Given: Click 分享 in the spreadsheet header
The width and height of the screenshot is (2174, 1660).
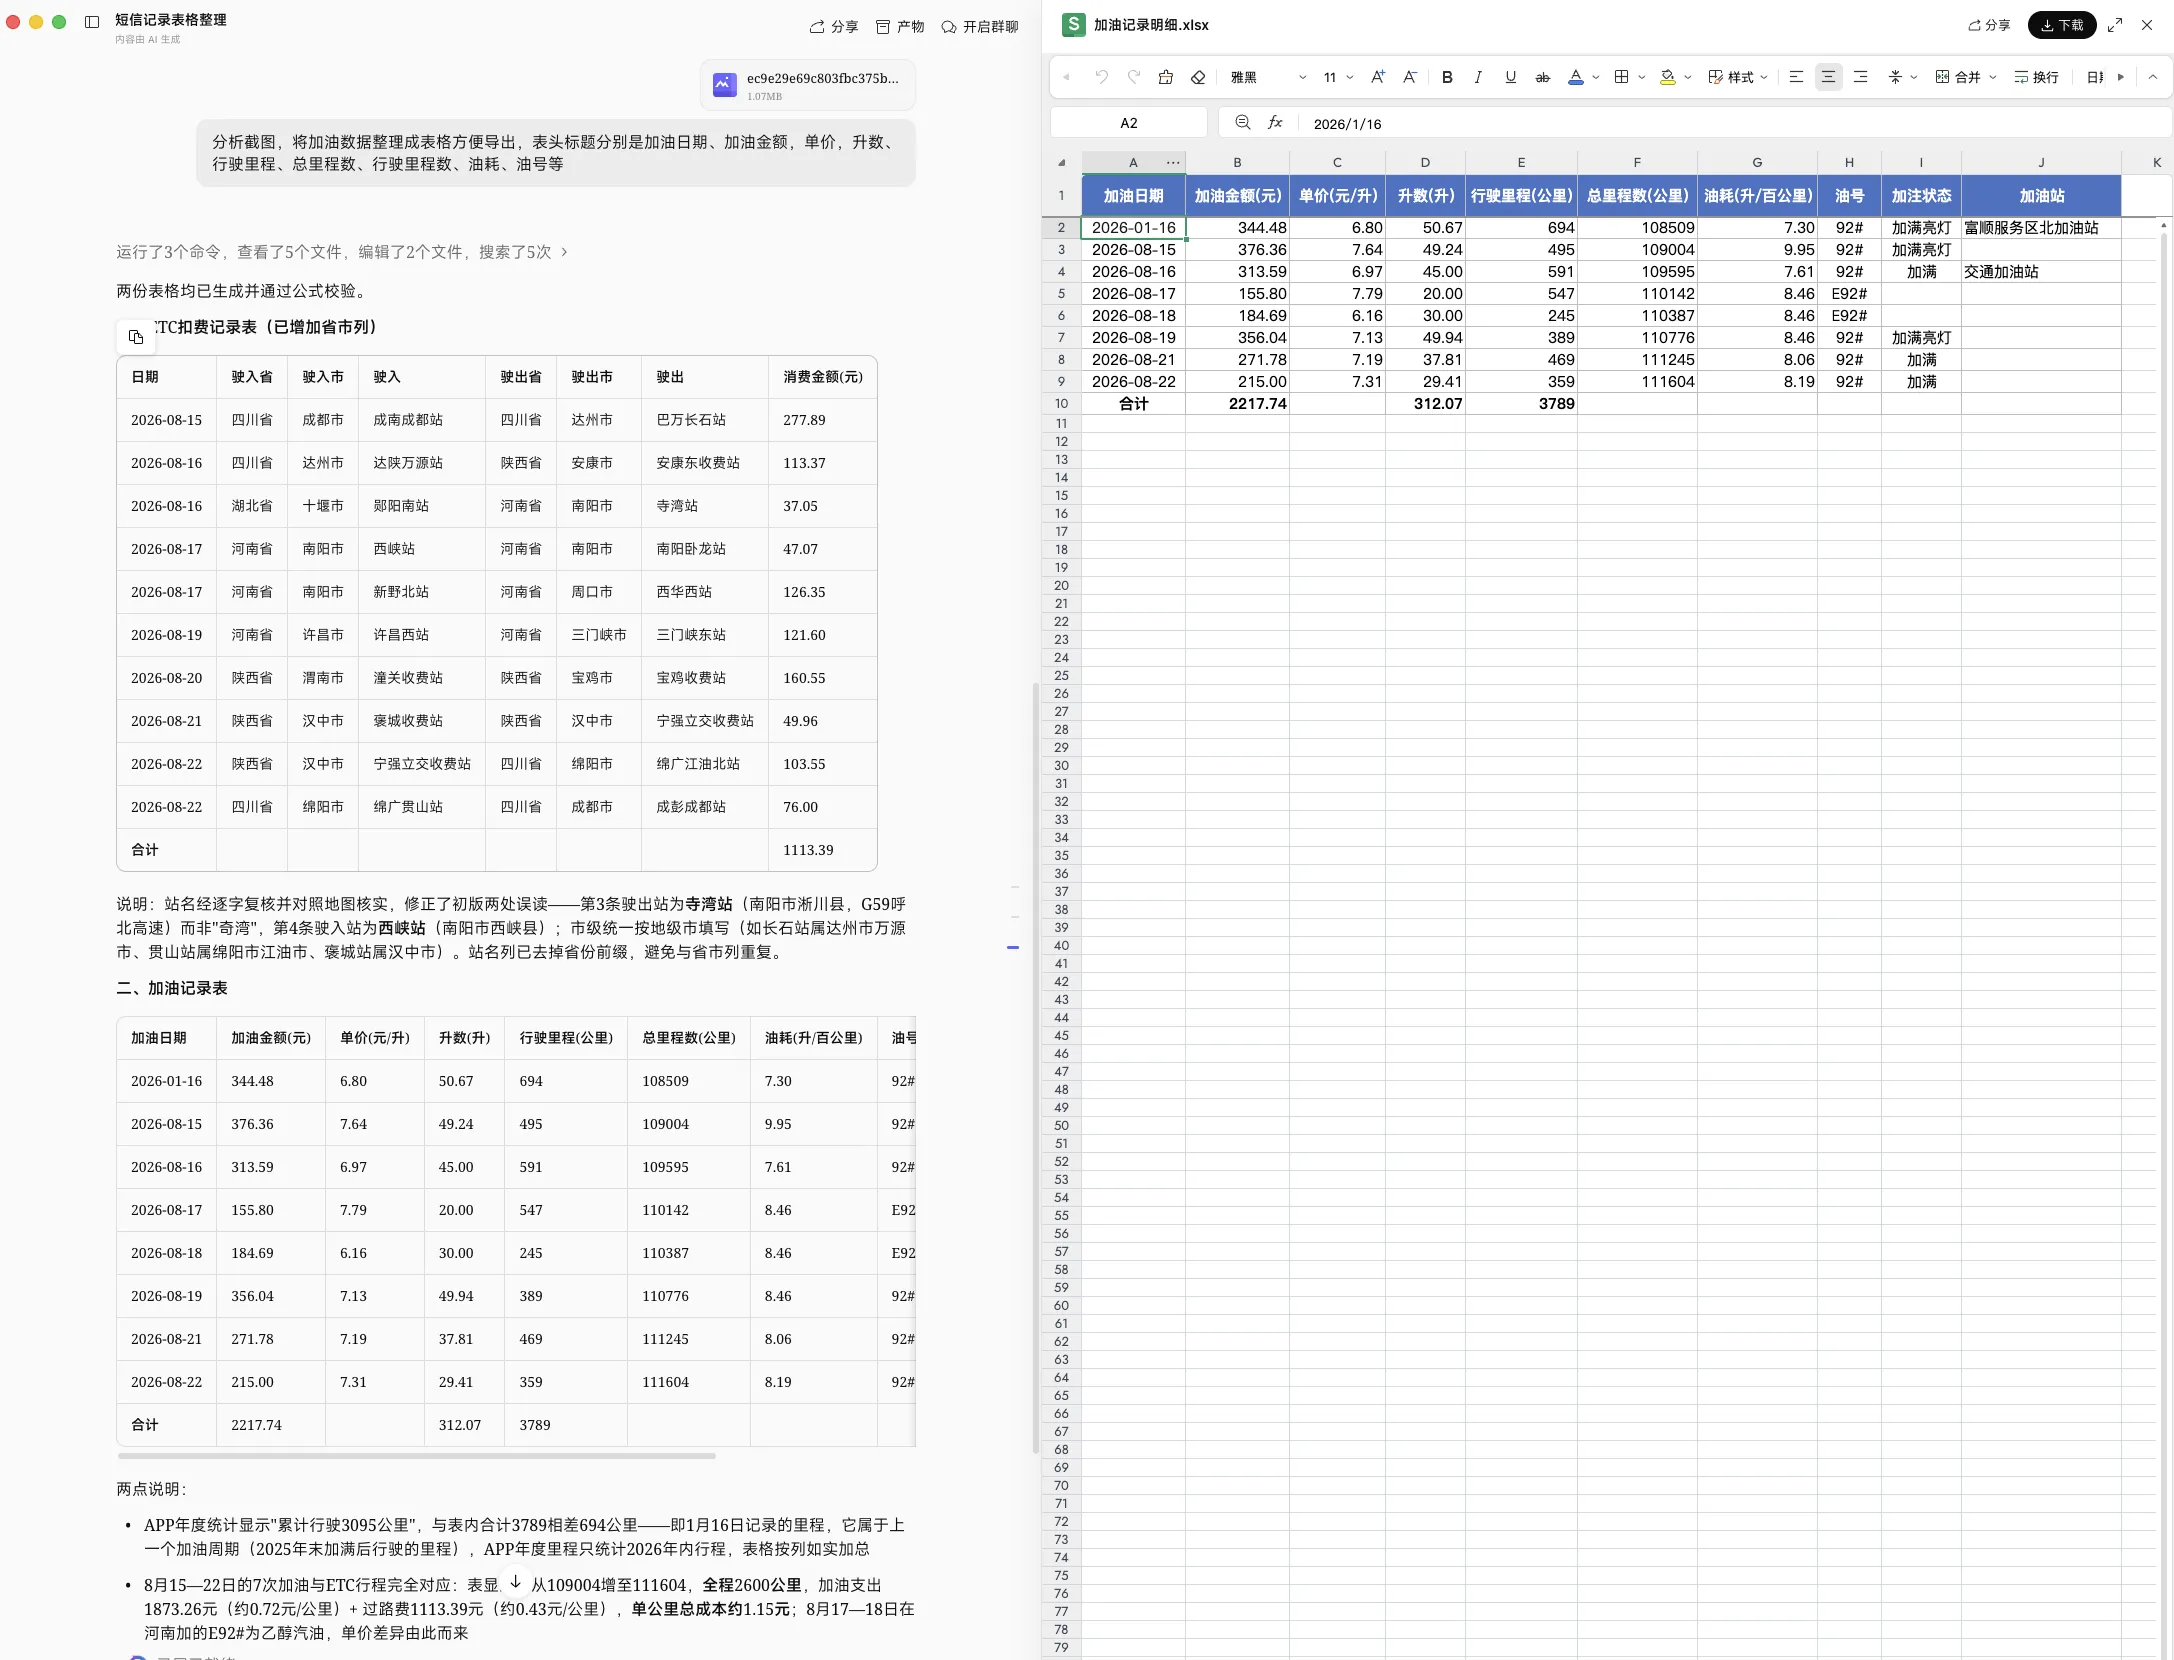Looking at the screenshot, I should coord(1989,25).
